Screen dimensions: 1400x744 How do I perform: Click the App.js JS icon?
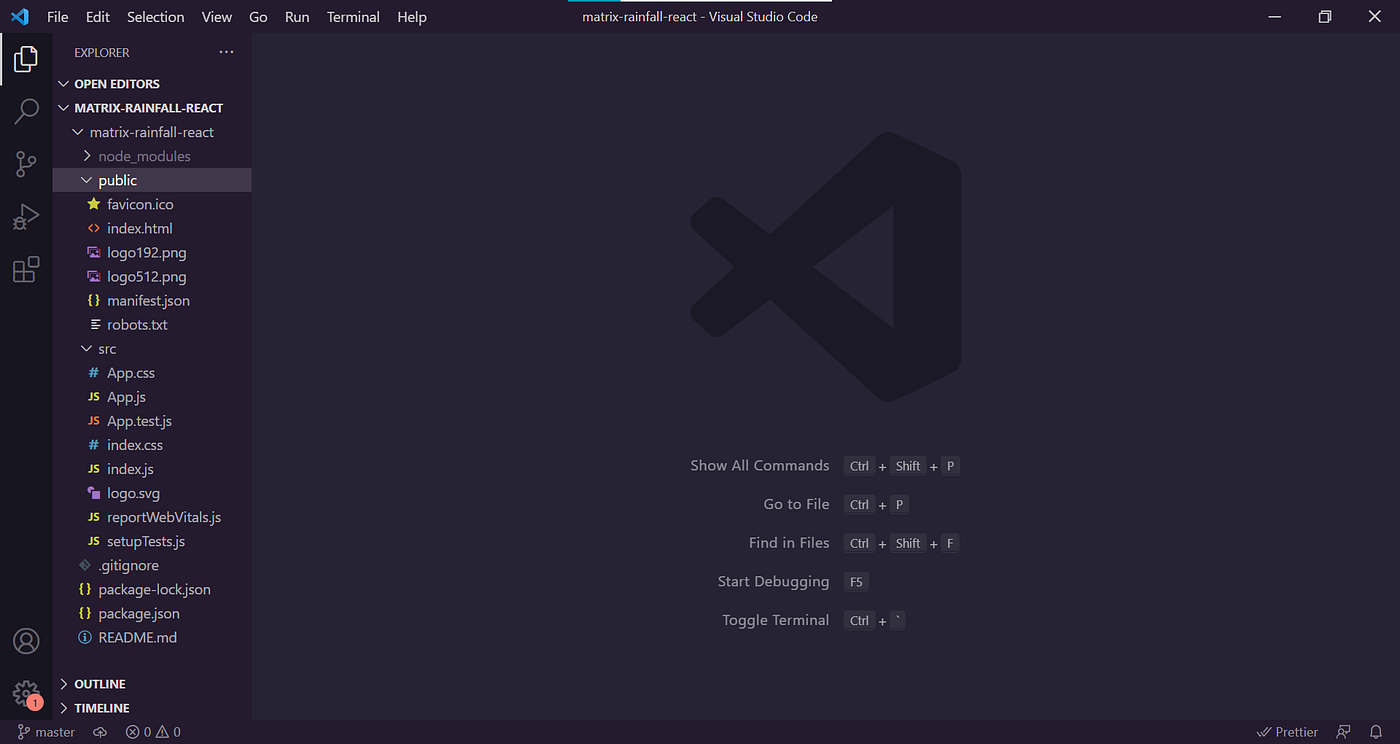click(94, 397)
